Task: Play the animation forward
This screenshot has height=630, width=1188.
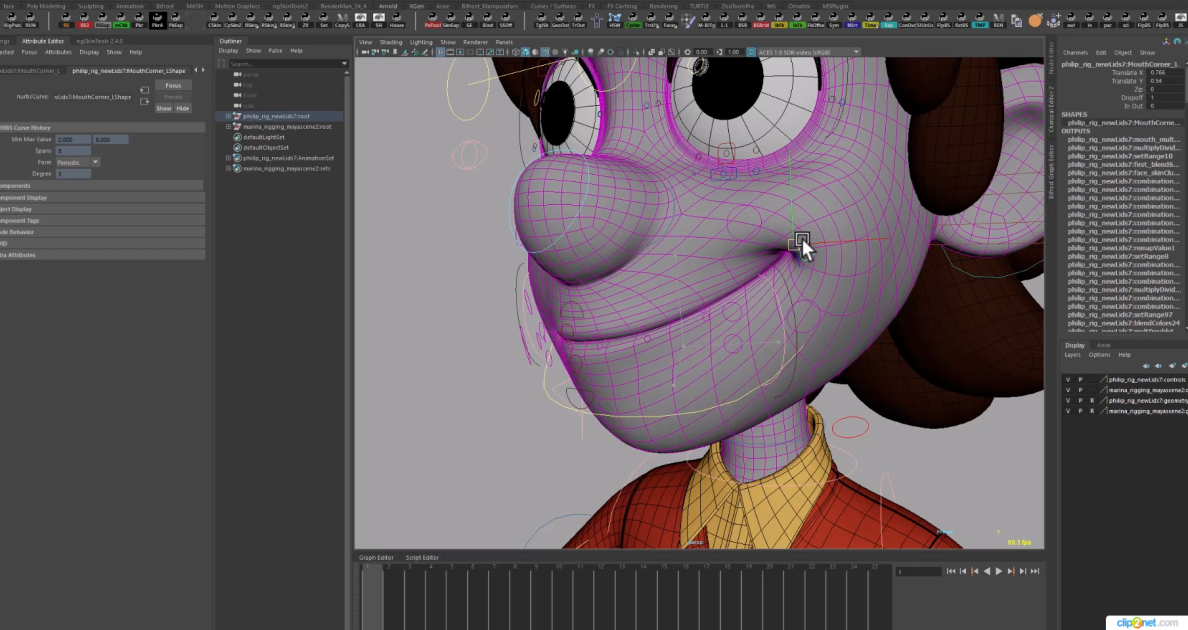Action: (999, 571)
